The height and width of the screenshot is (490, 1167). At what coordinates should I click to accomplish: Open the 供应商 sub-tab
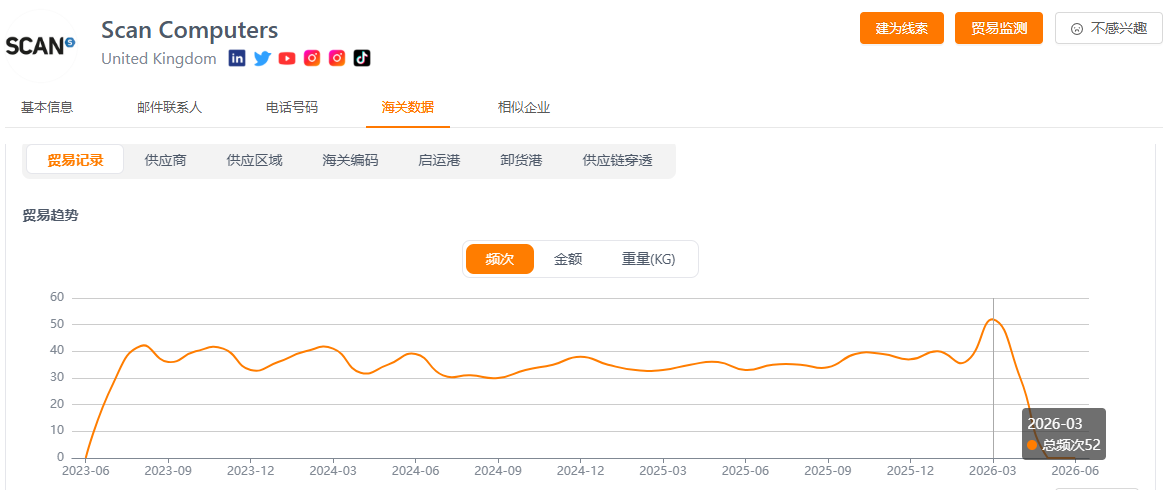tap(165, 160)
